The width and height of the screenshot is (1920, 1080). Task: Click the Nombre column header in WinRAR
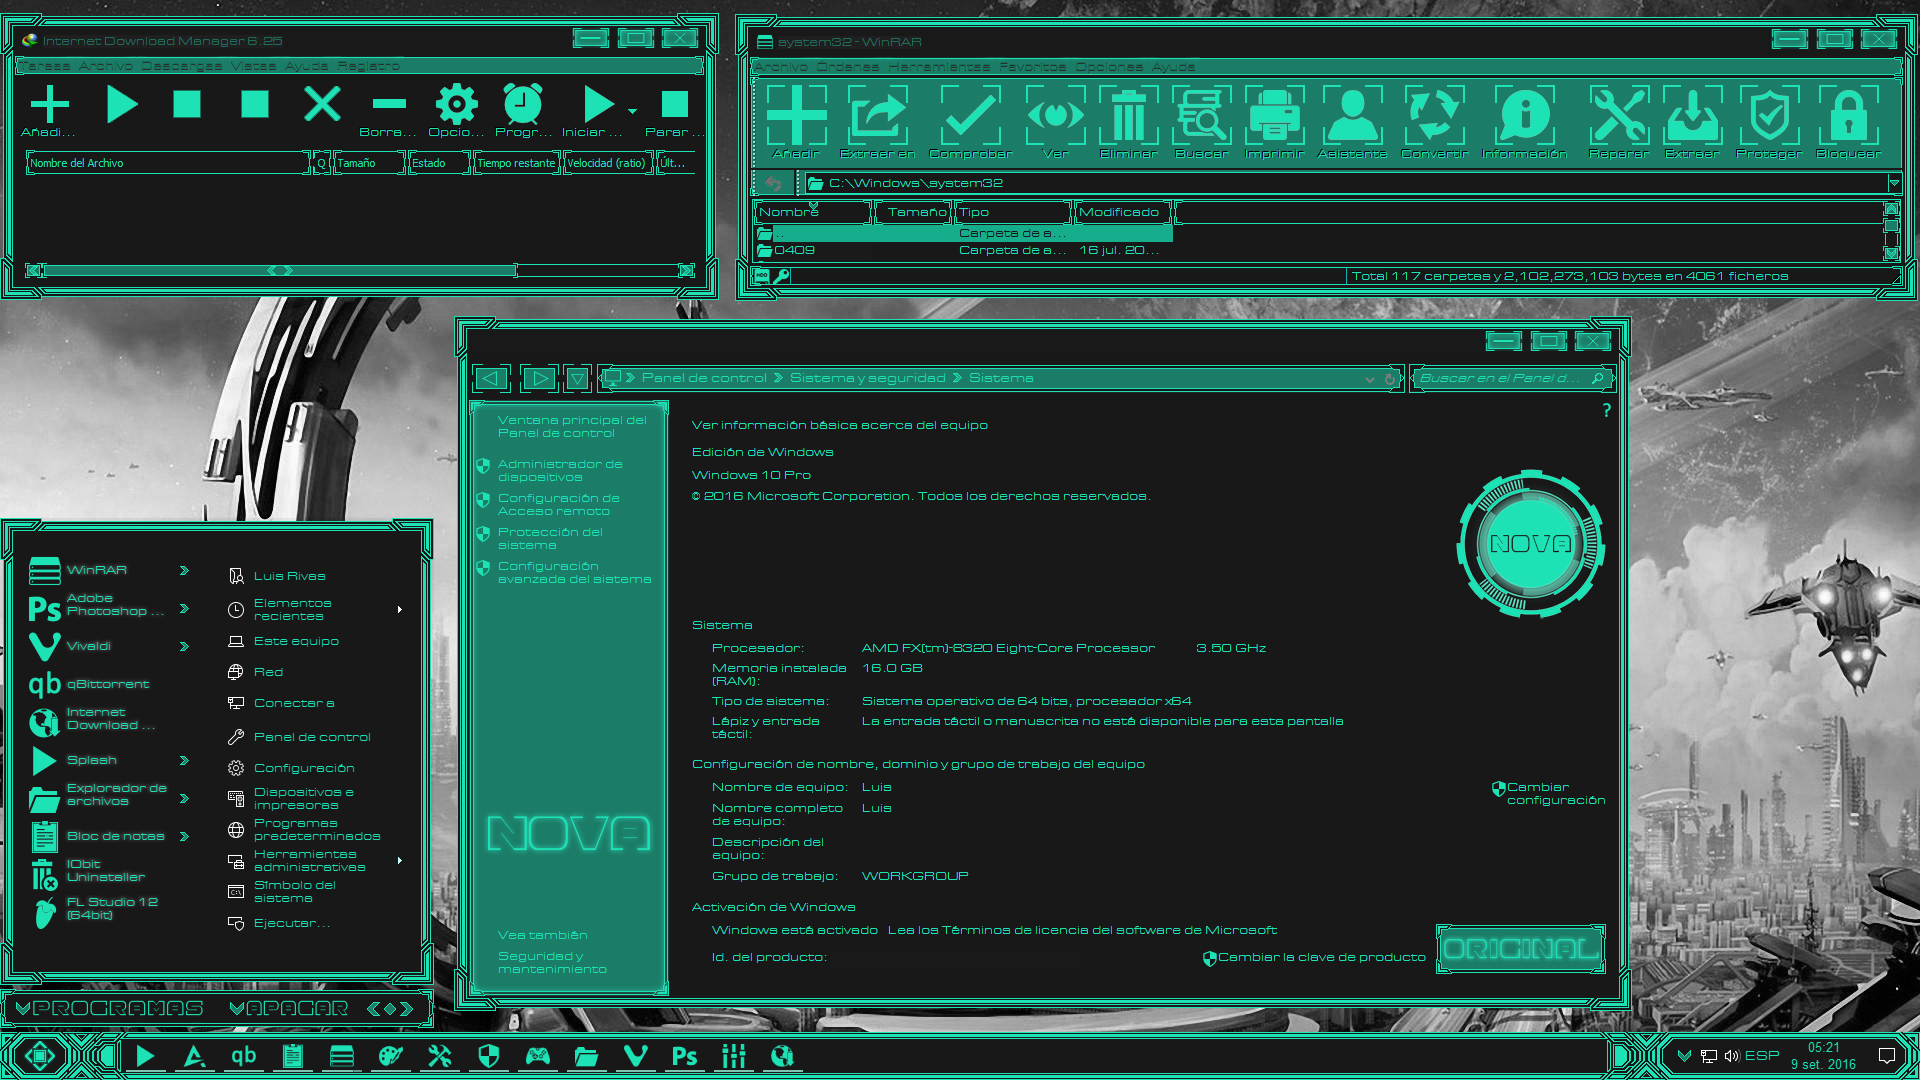click(813, 212)
